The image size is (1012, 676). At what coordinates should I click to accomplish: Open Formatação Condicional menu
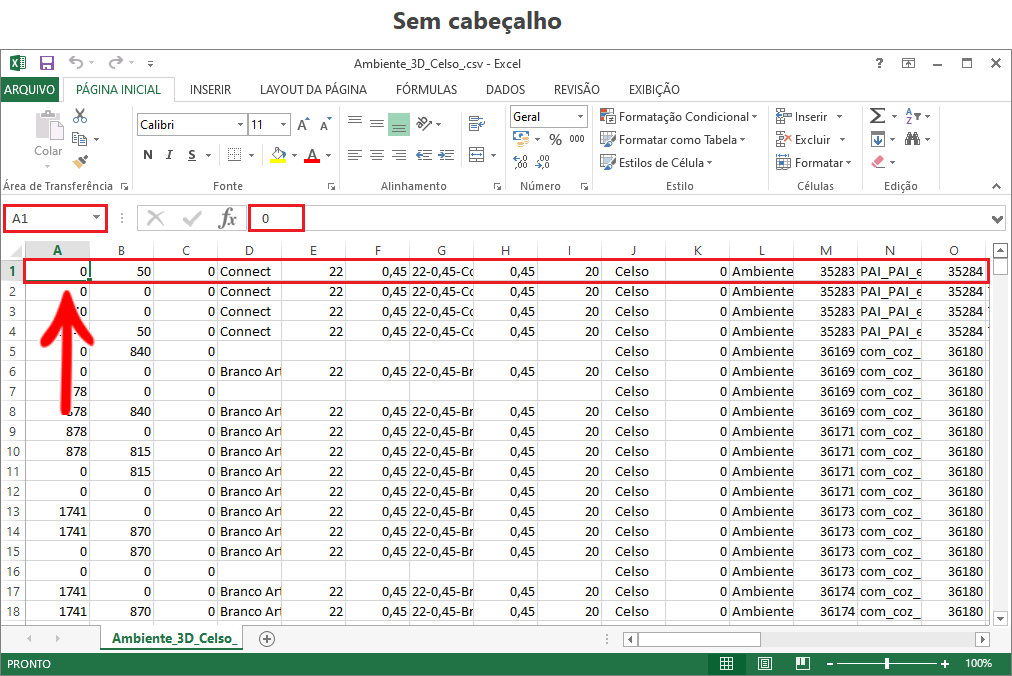click(679, 117)
